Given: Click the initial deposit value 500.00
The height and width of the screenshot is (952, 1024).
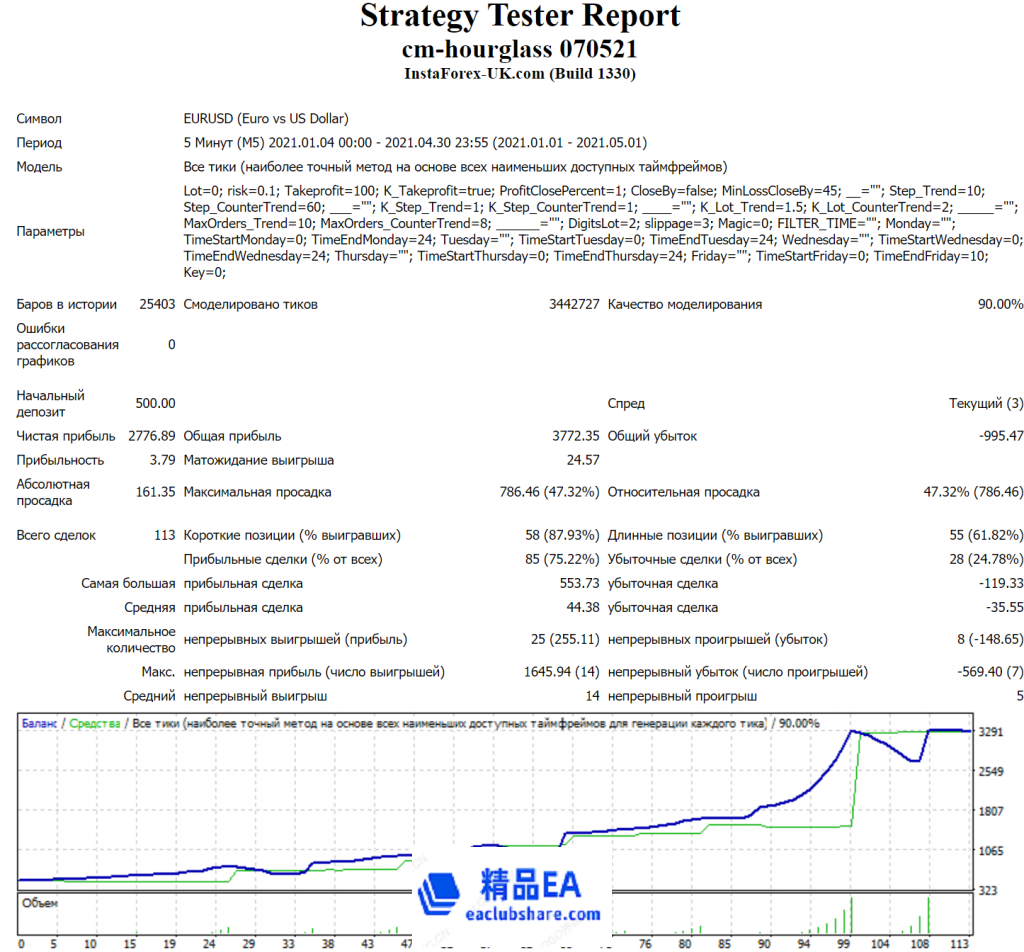Looking at the screenshot, I should point(155,403).
